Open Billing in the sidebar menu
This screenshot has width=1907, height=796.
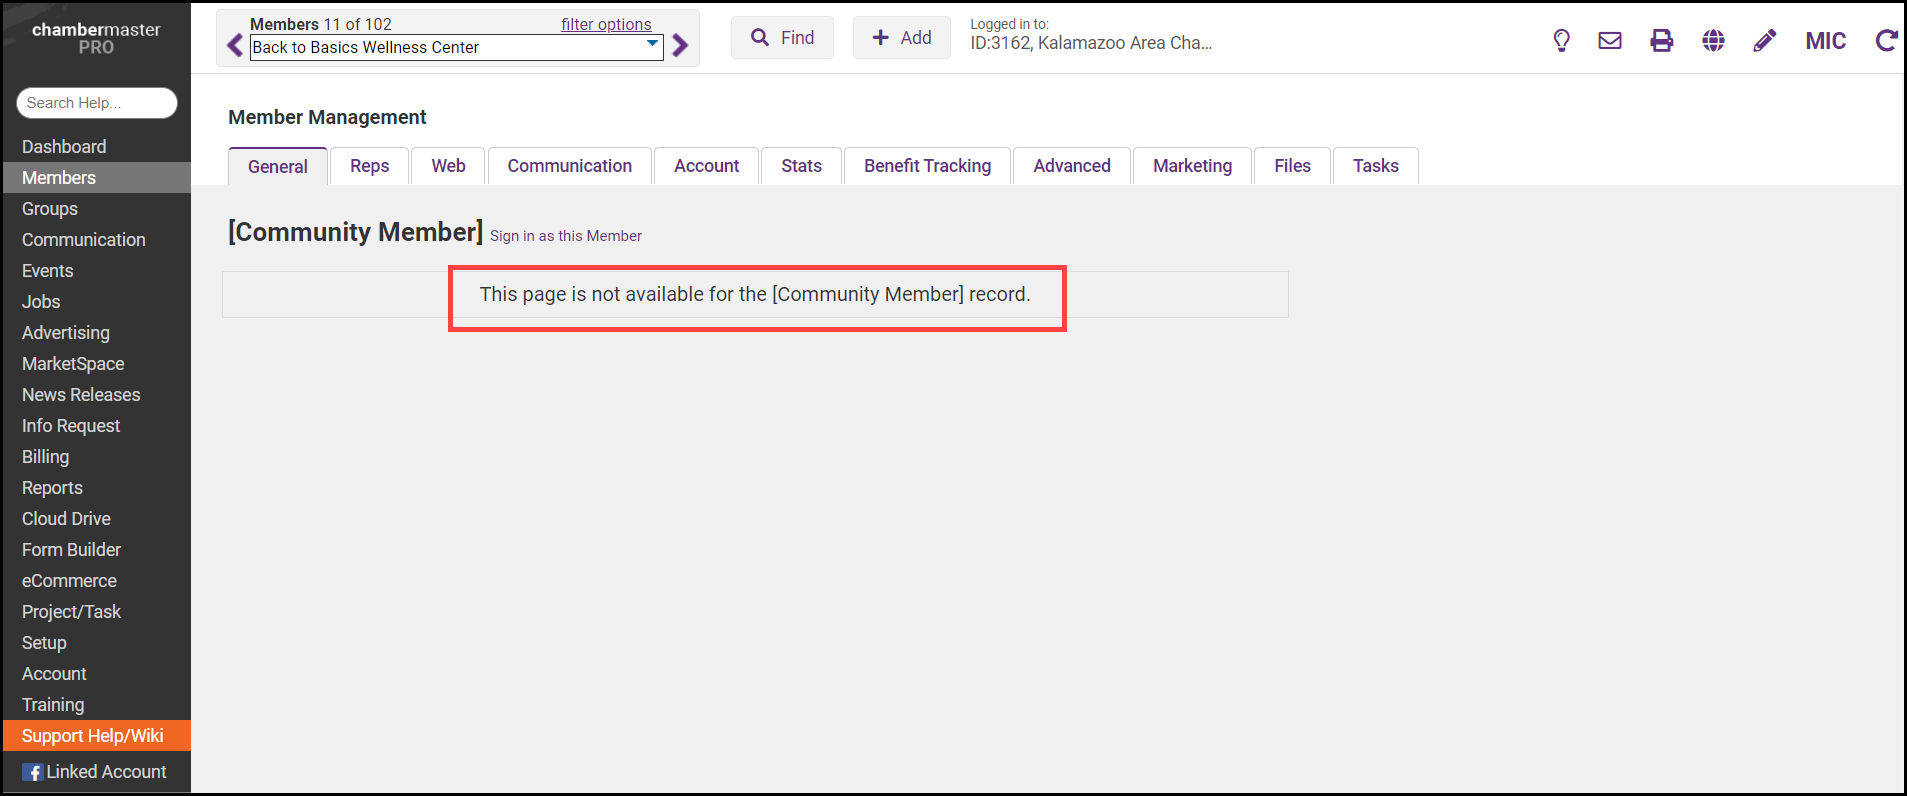[46, 457]
